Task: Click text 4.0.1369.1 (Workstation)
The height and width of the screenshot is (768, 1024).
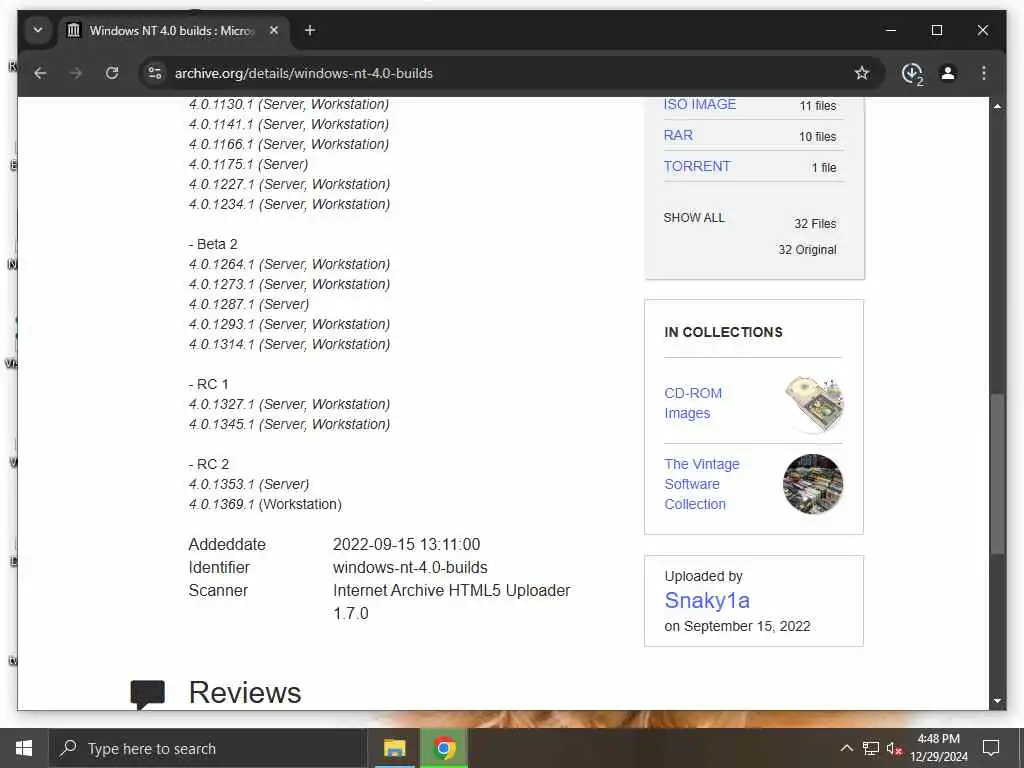Action: [x=265, y=504]
